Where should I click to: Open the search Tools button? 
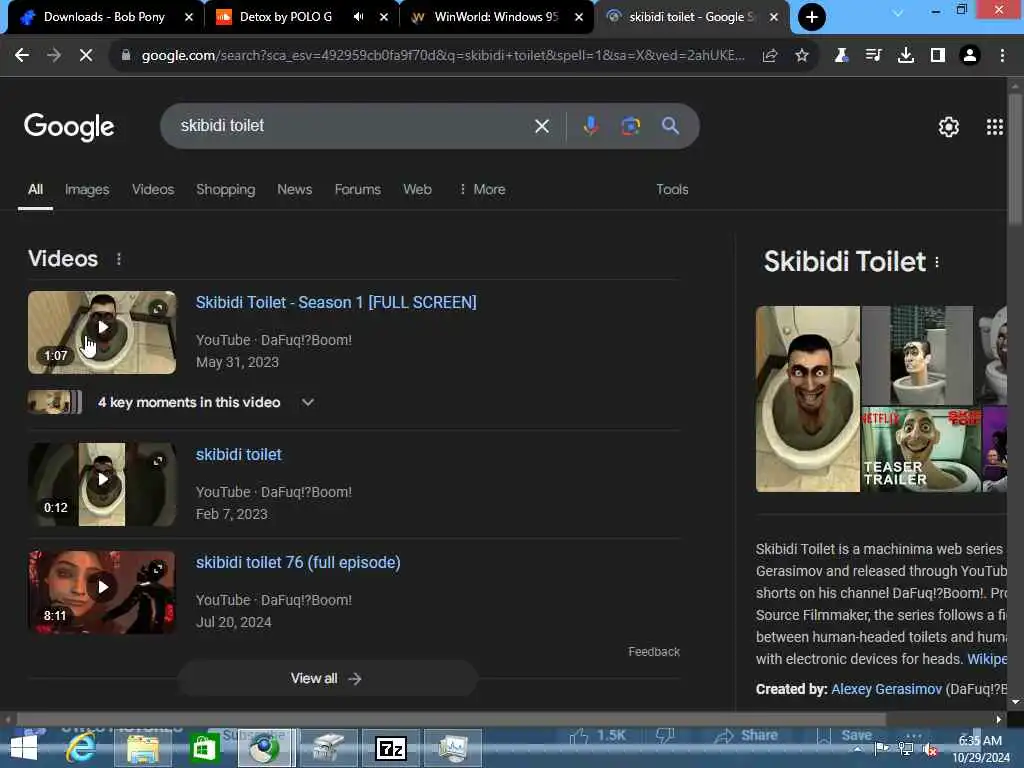point(672,189)
